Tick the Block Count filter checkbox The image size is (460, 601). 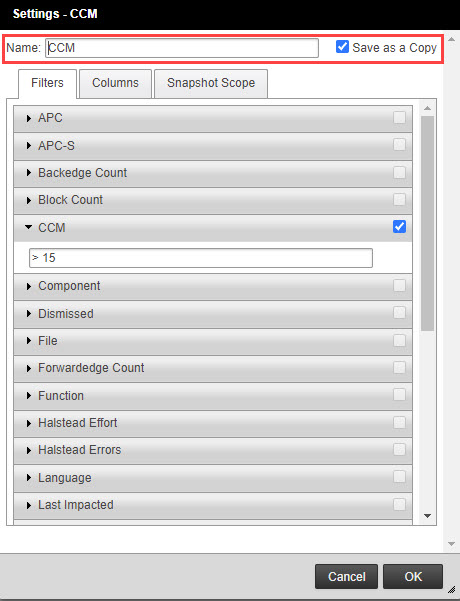click(399, 199)
